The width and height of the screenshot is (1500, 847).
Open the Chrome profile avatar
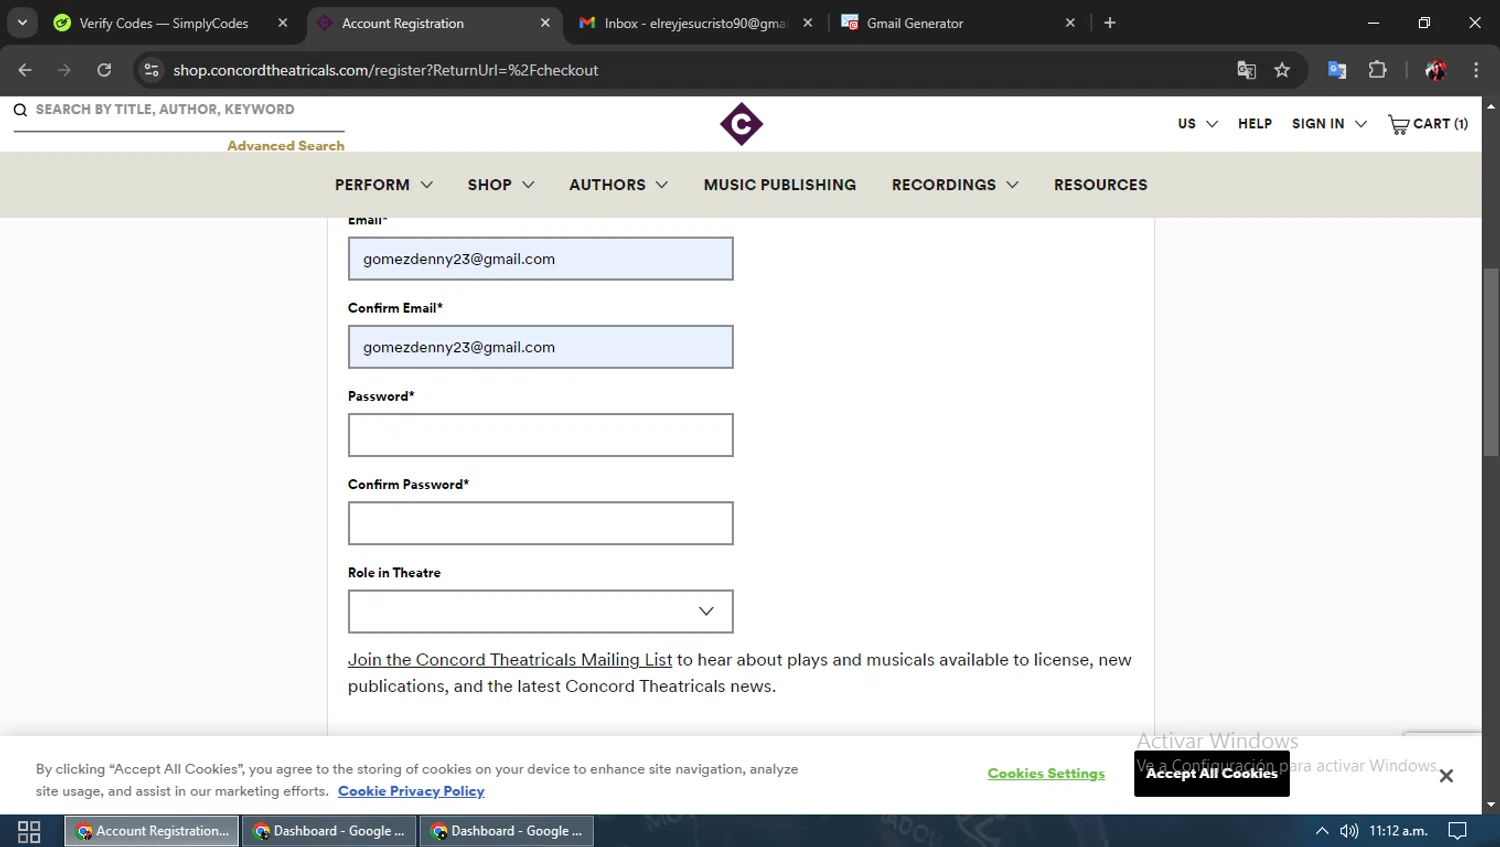click(x=1436, y=70)
